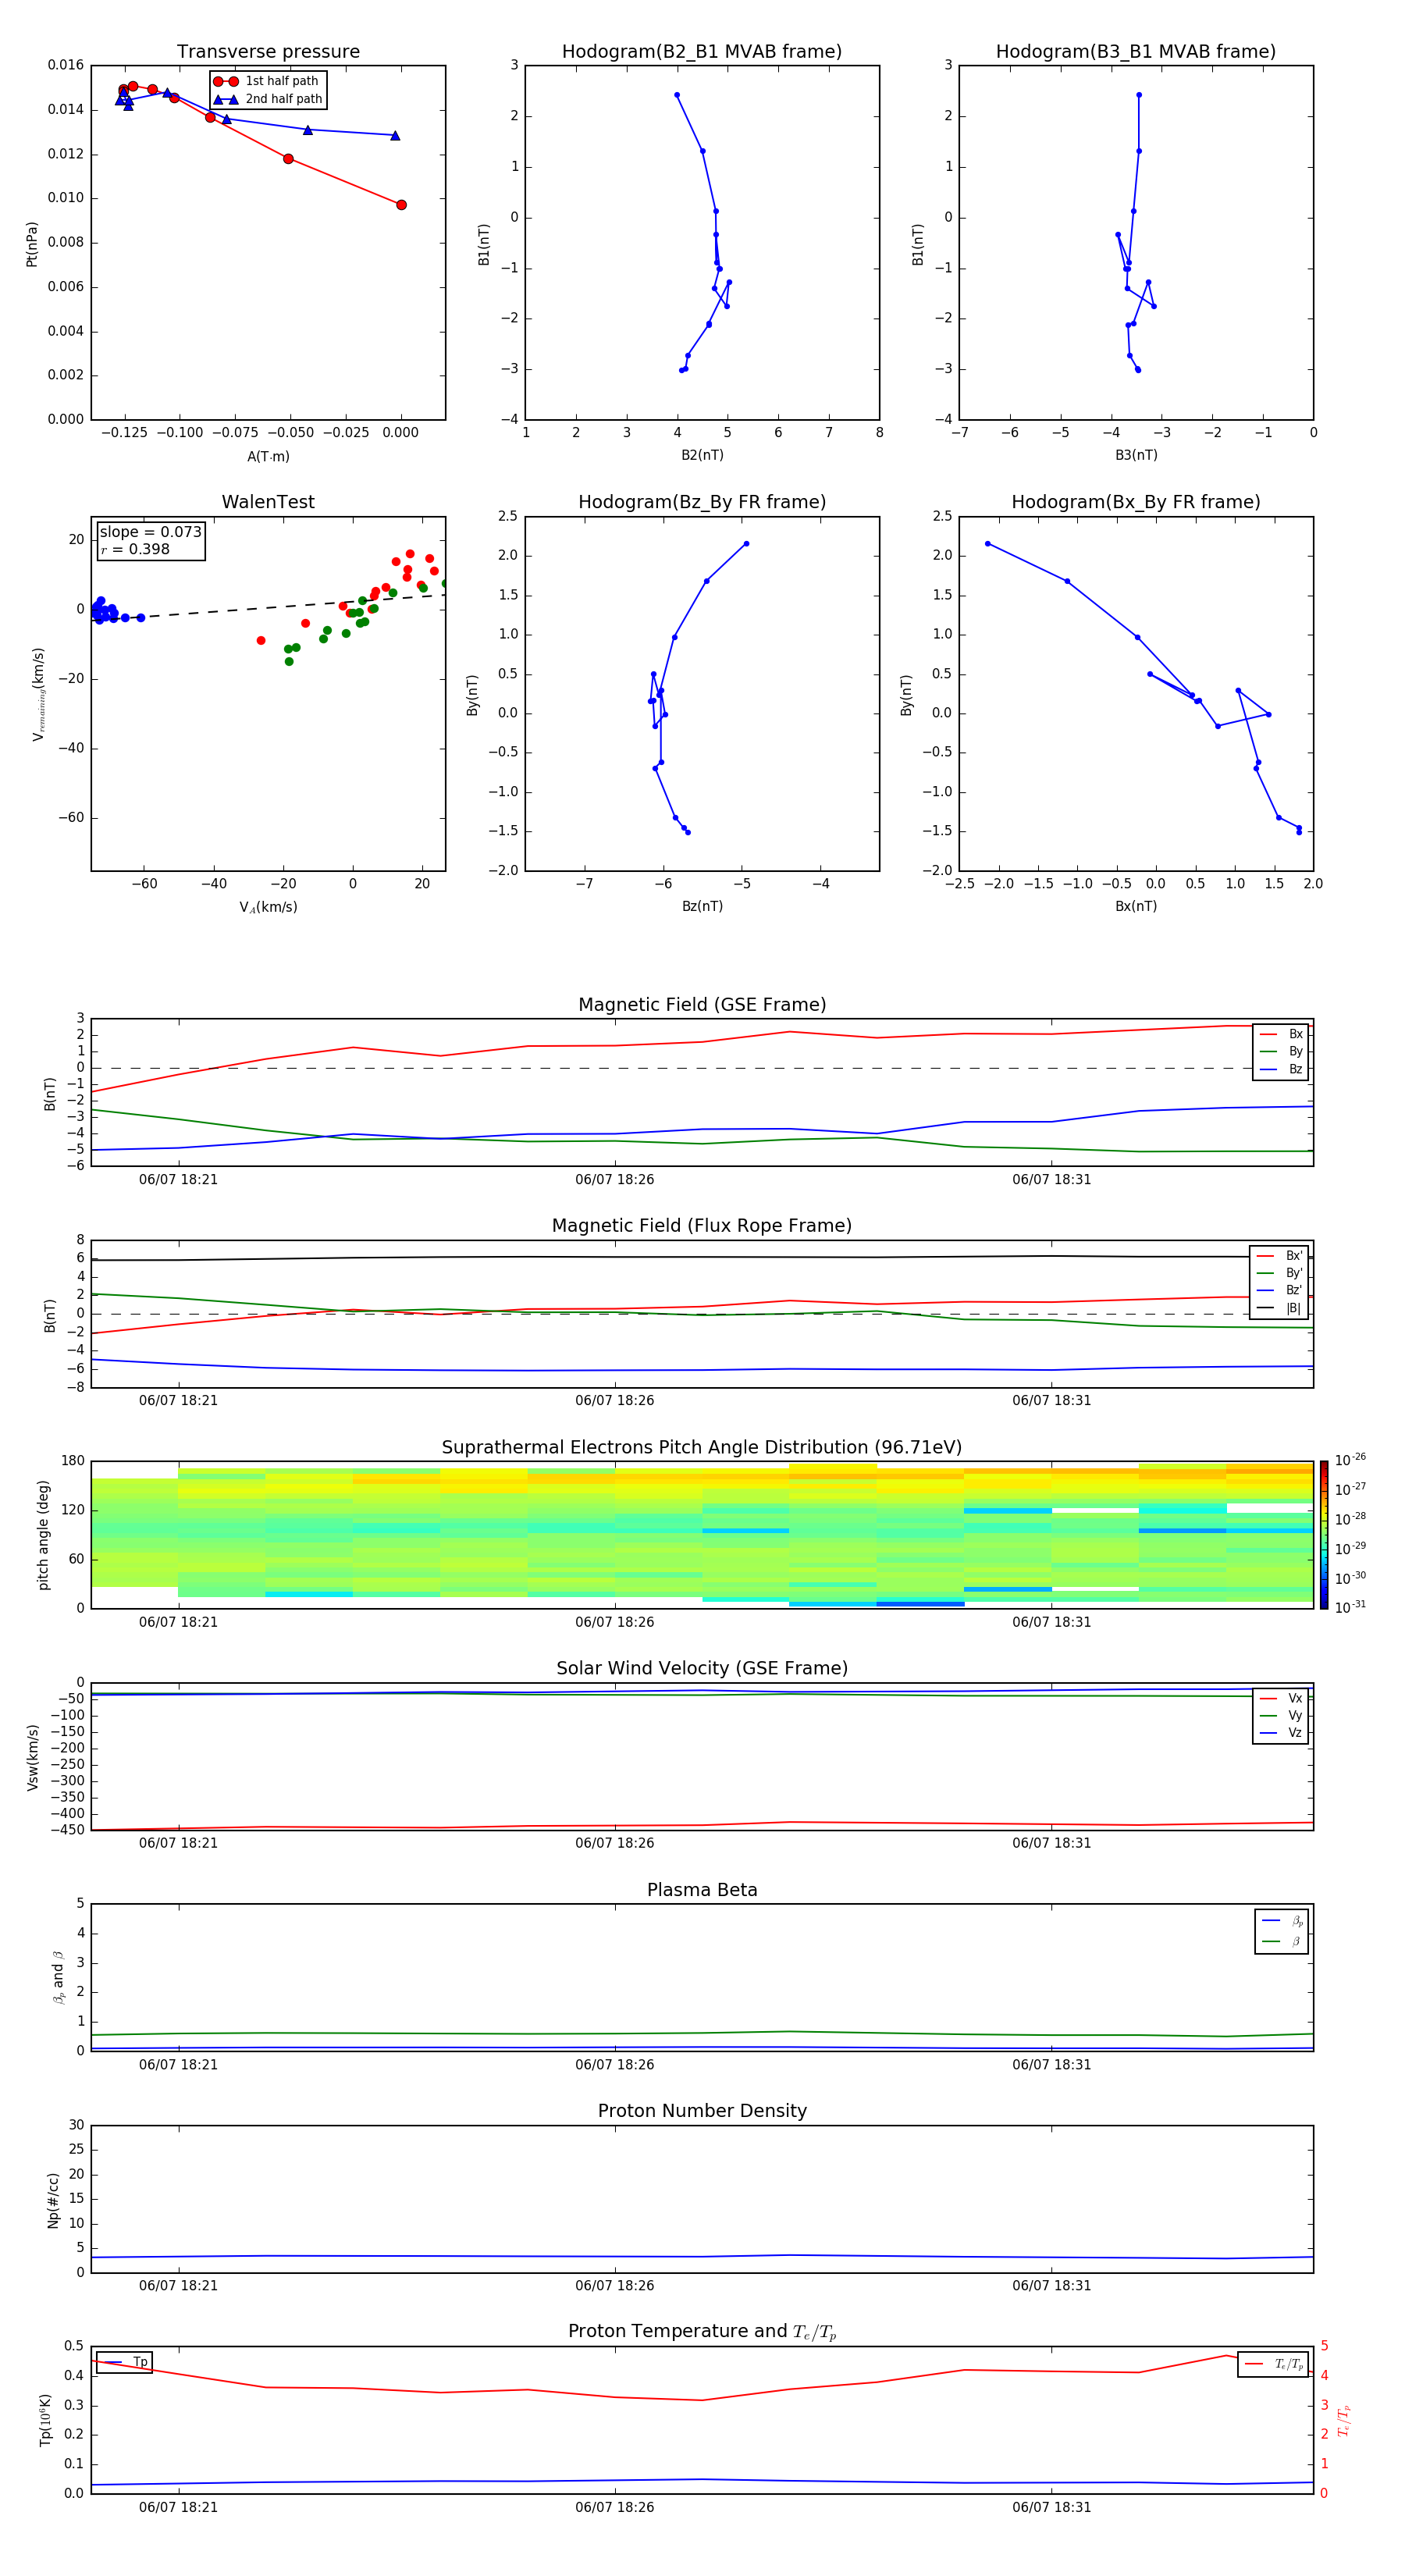Viewport: 1405px width, 2576px height.
Task: Click the "Bz(nT)" x-axis label
Action: click(x=702, y=906)
